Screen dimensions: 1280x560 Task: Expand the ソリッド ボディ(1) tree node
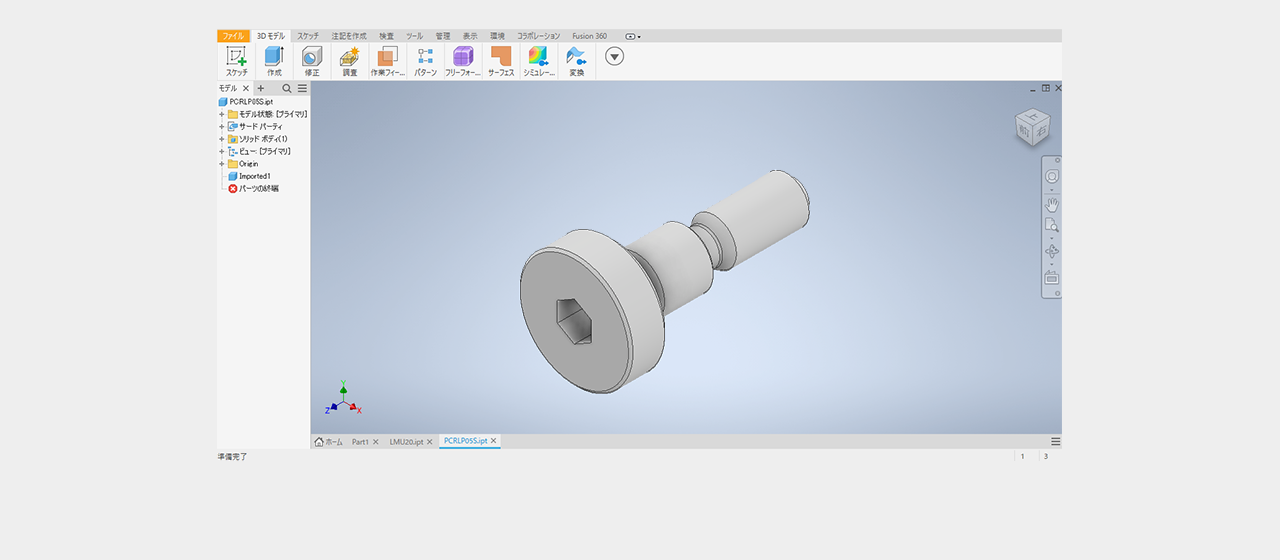222,139
